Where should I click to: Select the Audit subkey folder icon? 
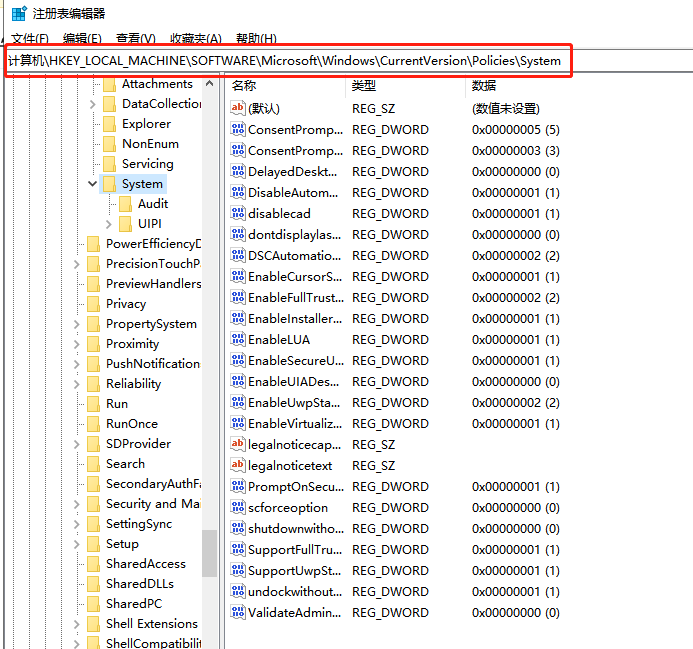(126, 204)
